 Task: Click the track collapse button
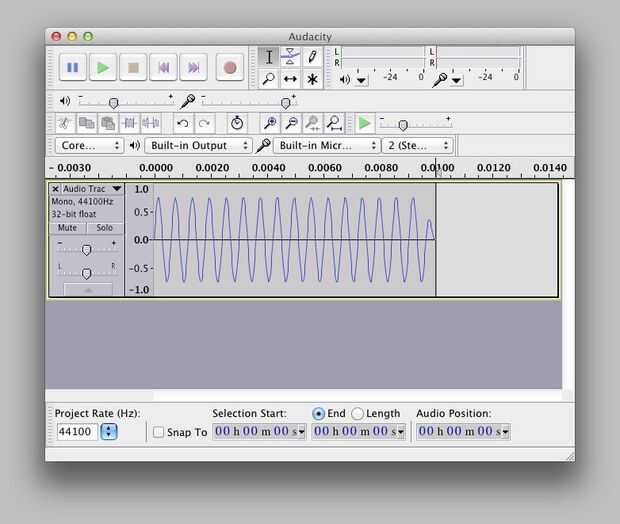(88, 290)
